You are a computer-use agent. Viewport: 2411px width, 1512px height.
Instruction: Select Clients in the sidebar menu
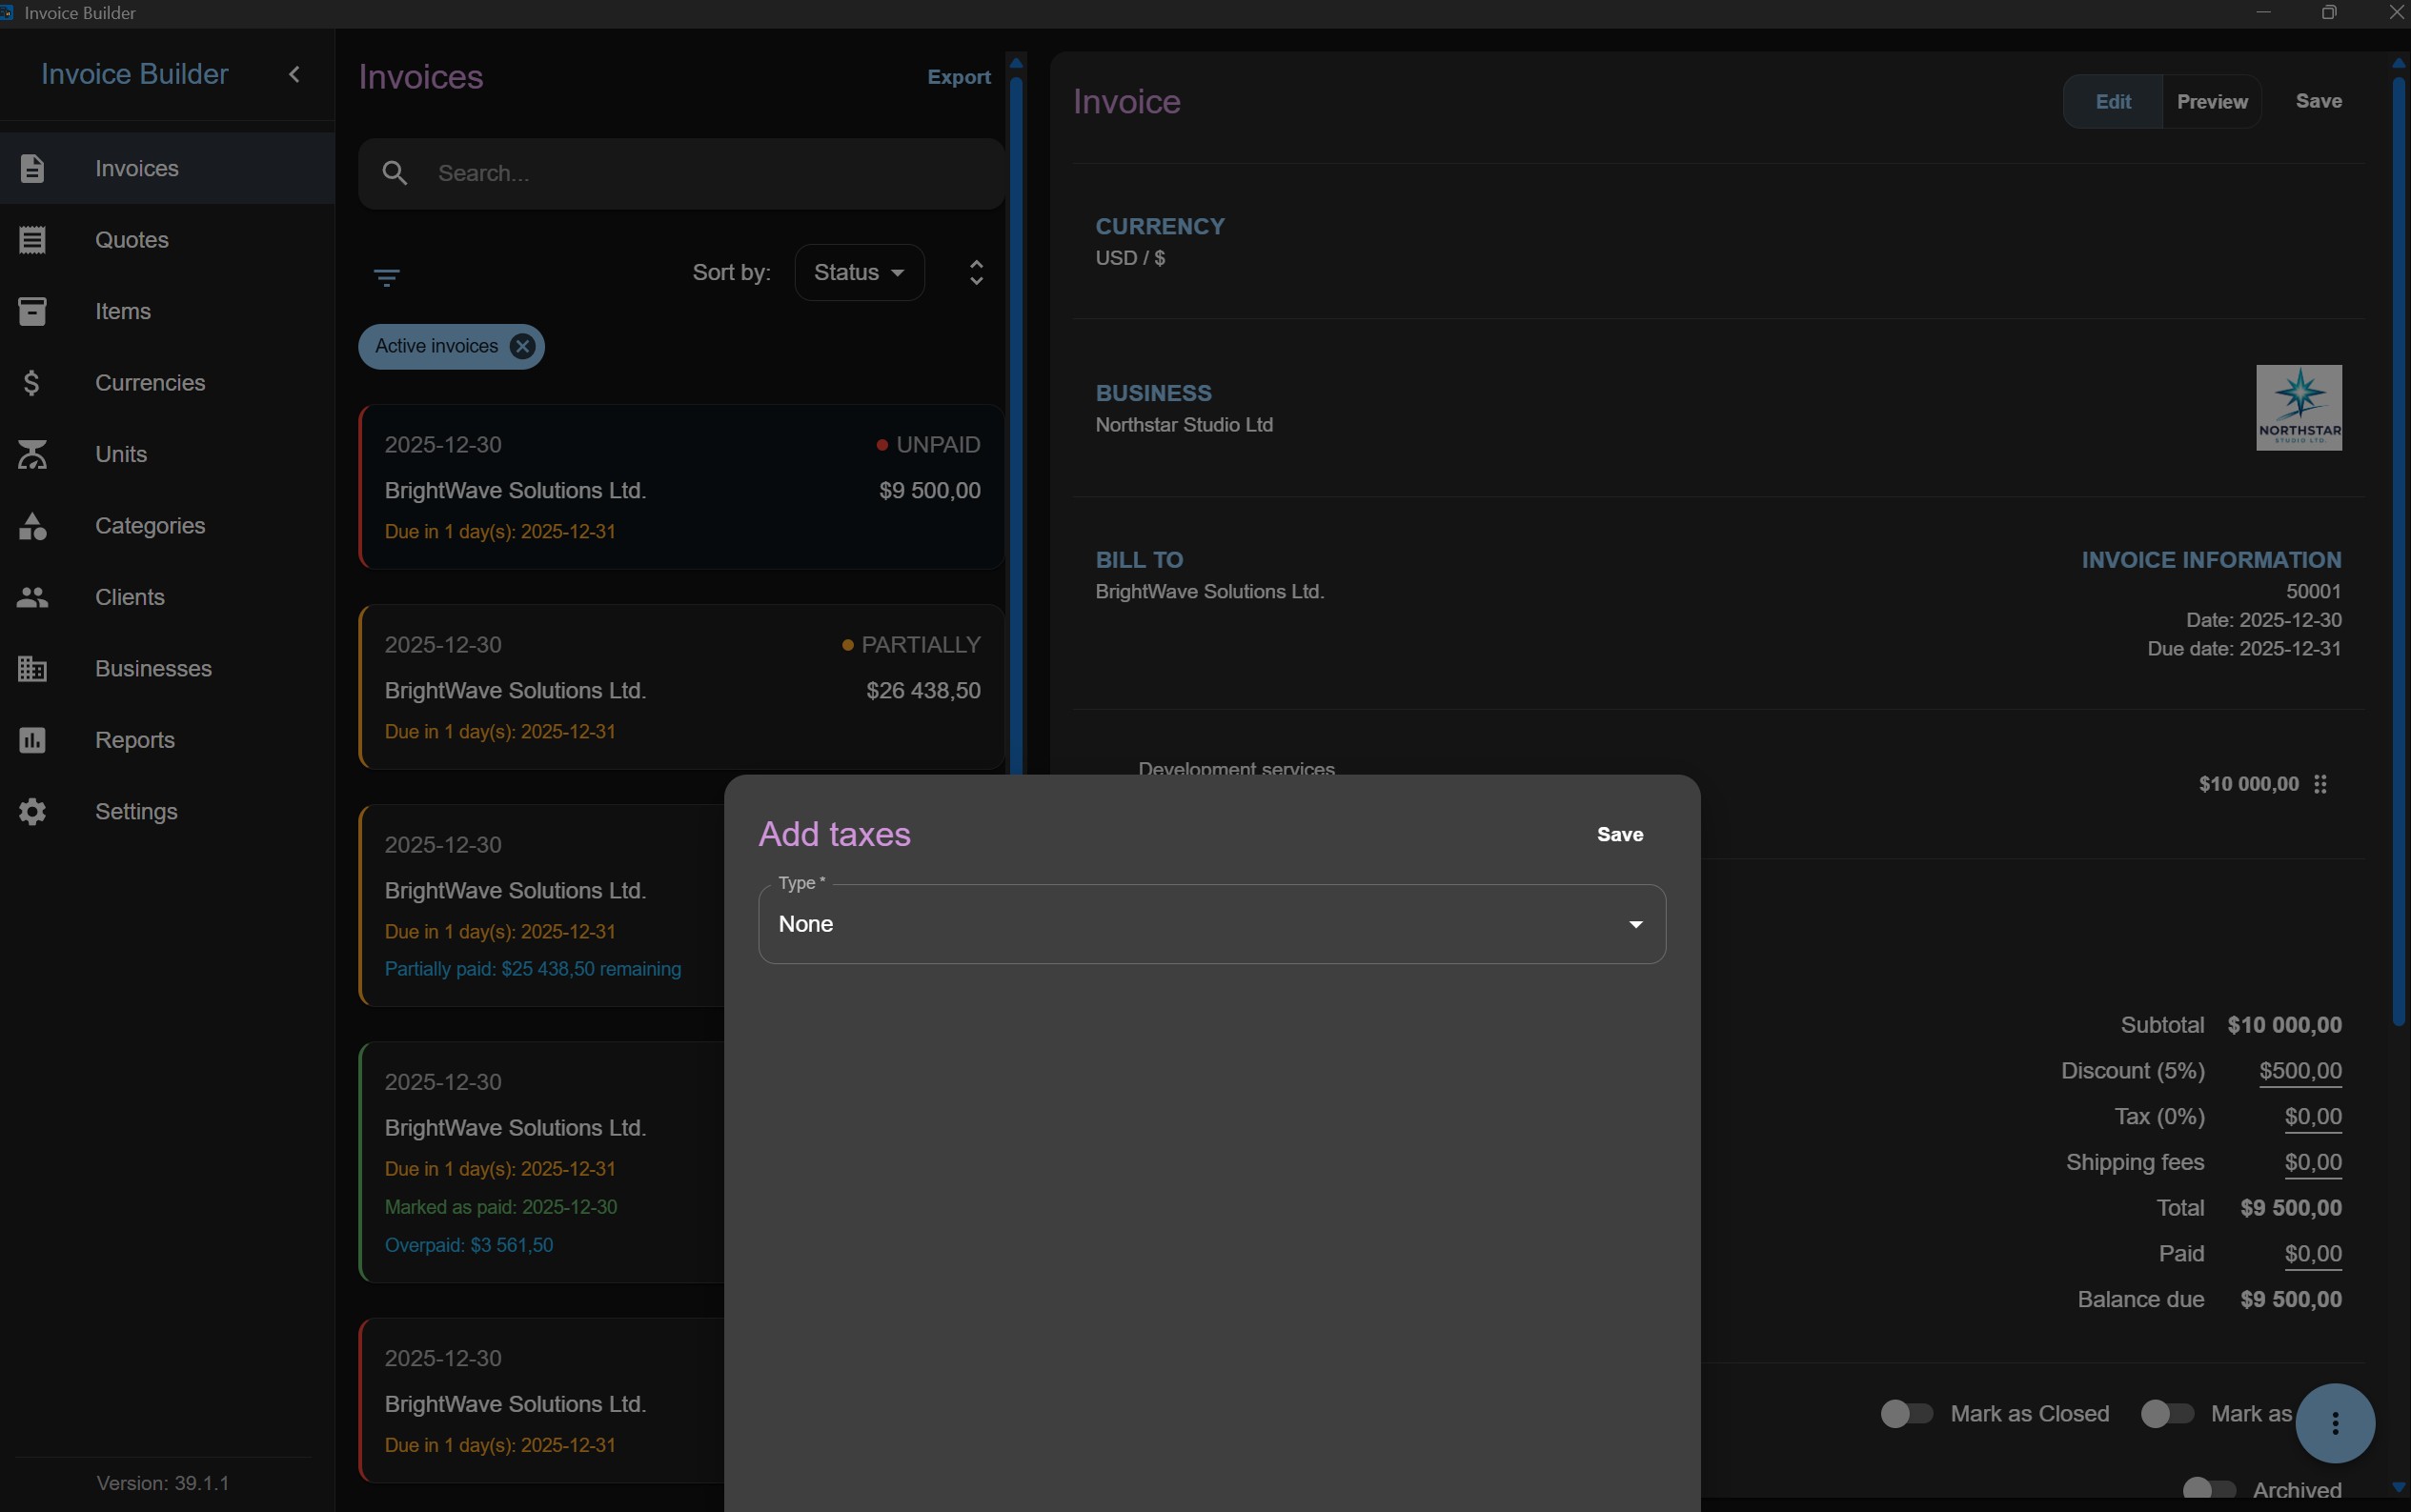pyautogui.click(x=167, y=597)
